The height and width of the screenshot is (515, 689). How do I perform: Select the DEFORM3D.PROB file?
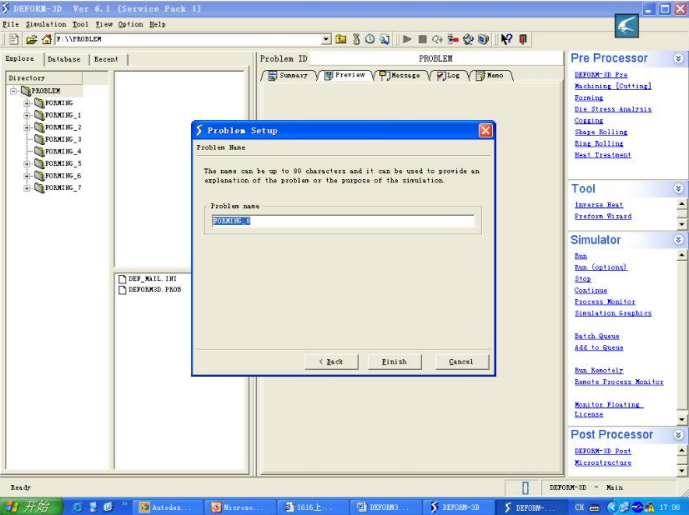point(150,290)
